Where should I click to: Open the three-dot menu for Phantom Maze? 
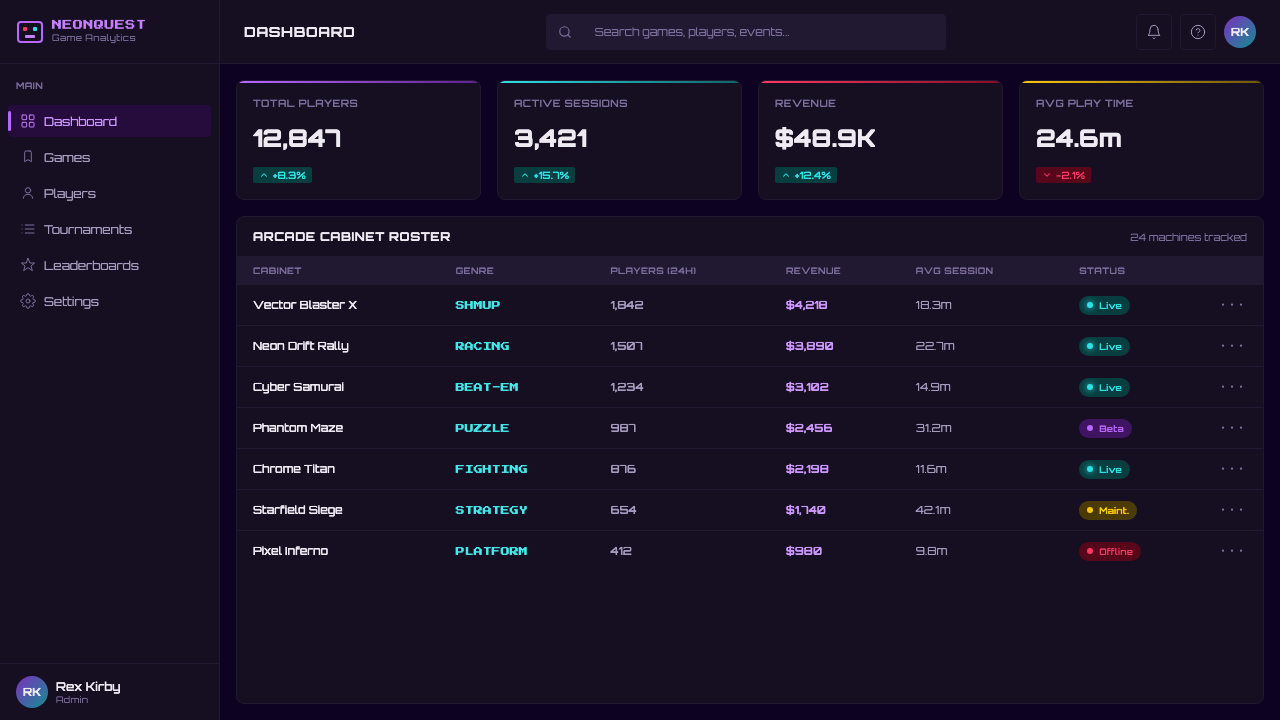[1232, 428]
